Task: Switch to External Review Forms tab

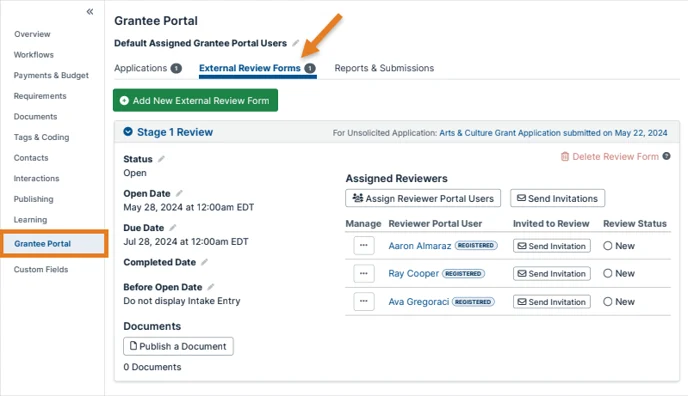Action: tap(250, 68)
